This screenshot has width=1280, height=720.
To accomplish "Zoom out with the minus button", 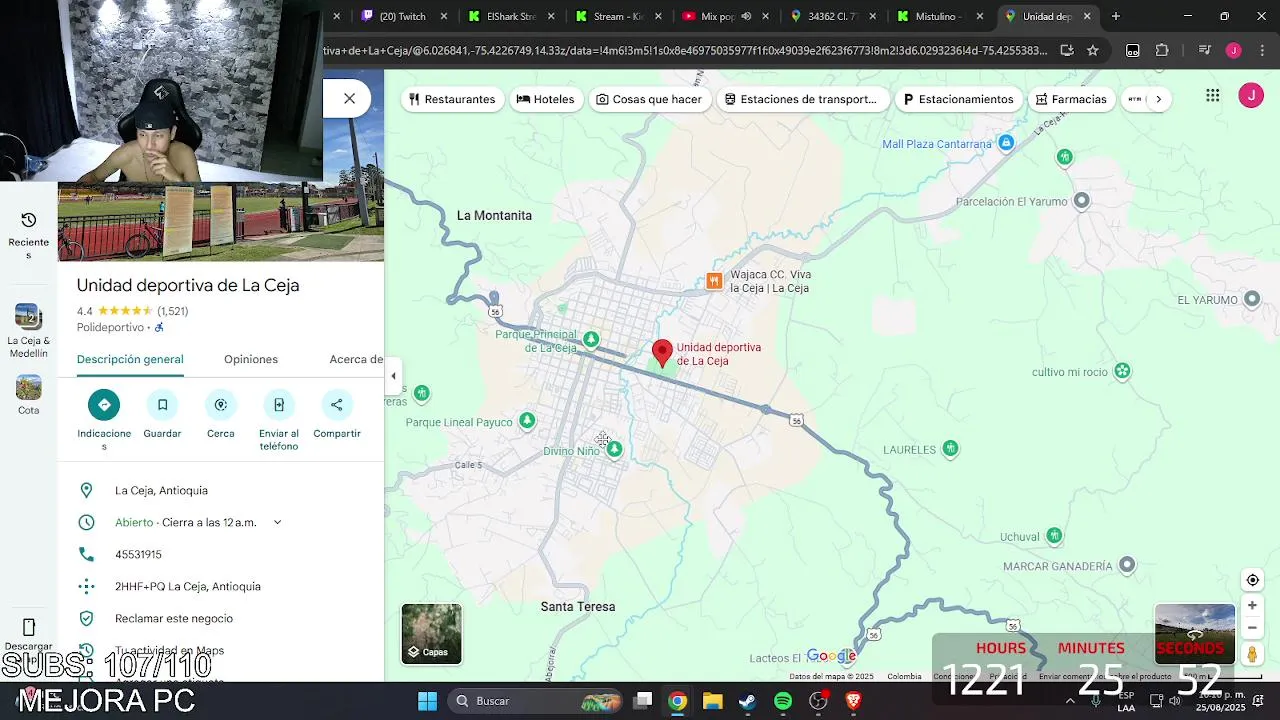I will click(1252, 628).
